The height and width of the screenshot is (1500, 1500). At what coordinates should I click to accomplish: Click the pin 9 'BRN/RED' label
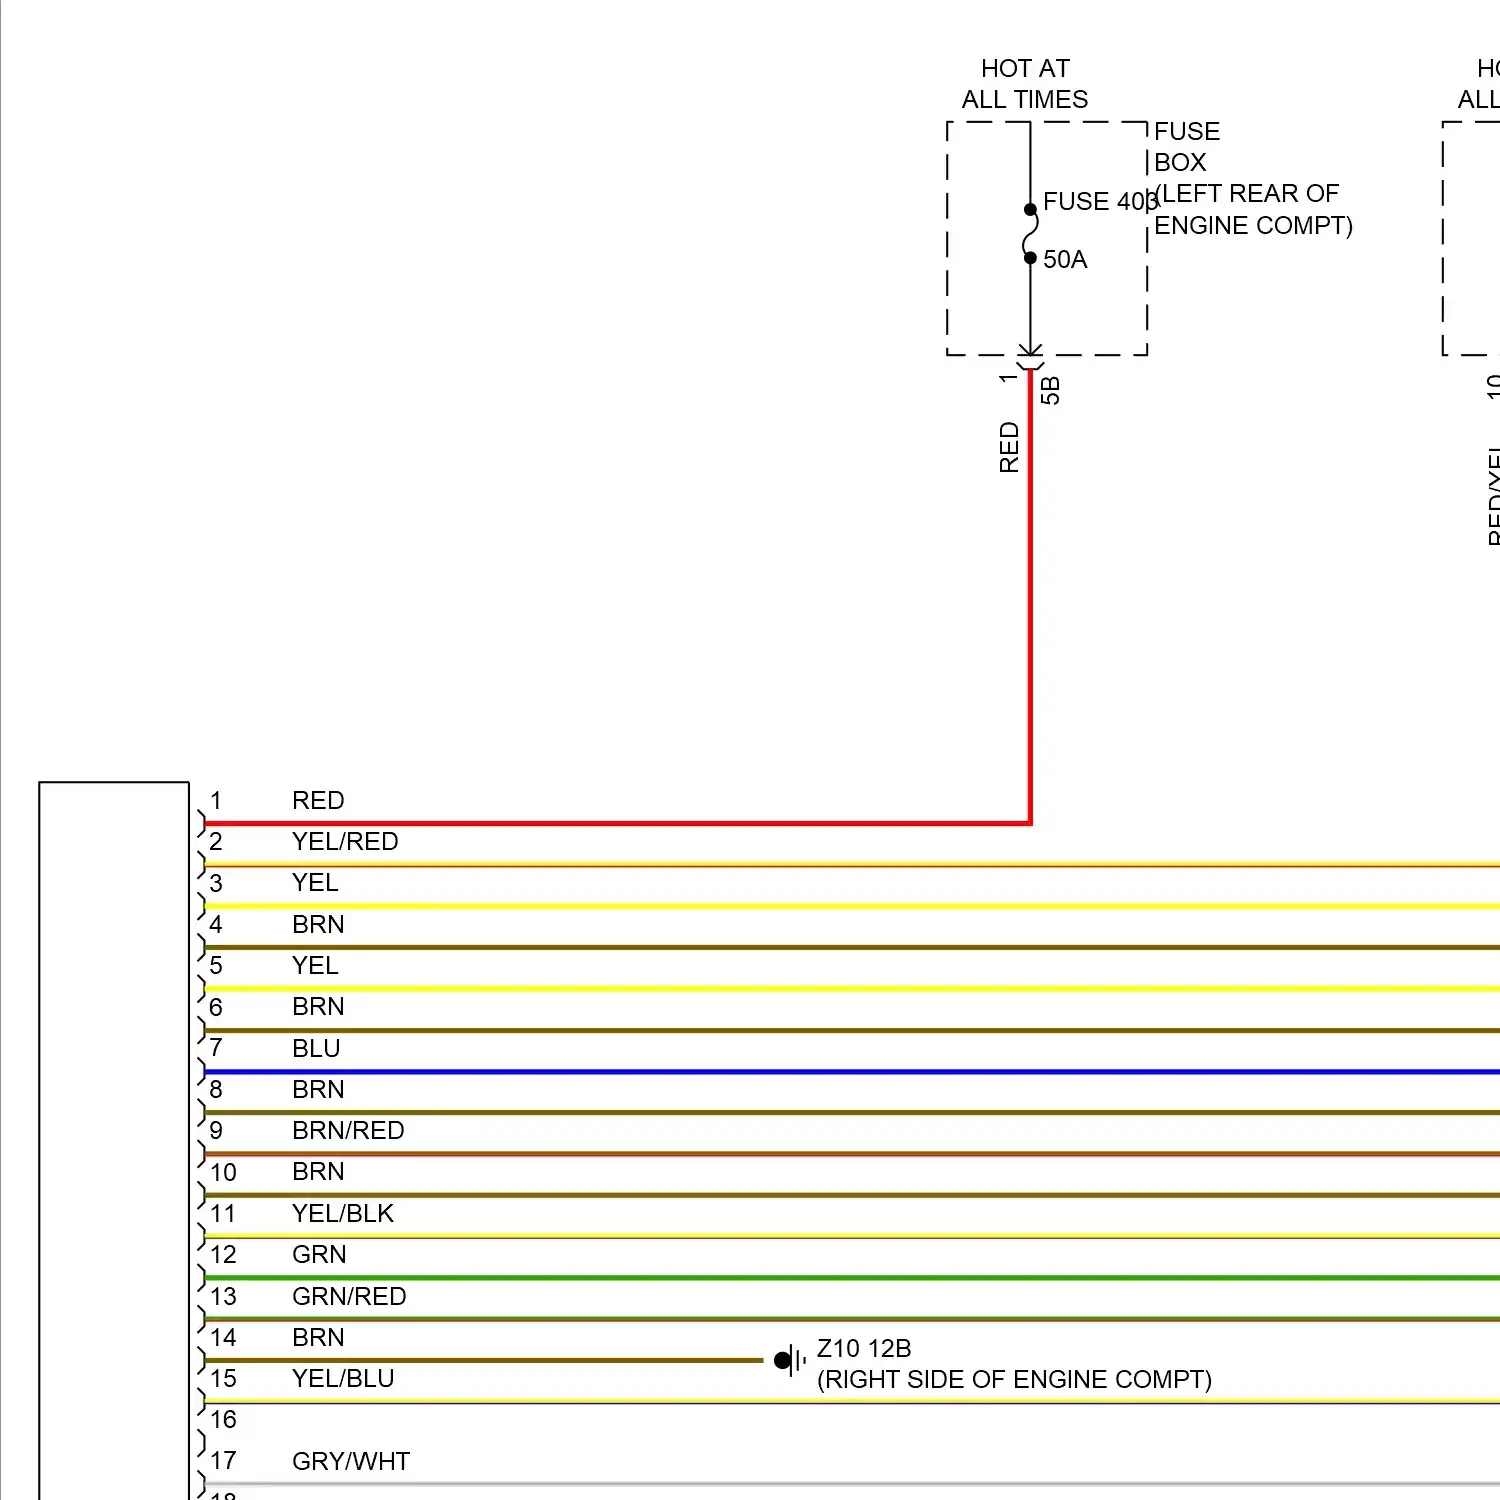348,1130
